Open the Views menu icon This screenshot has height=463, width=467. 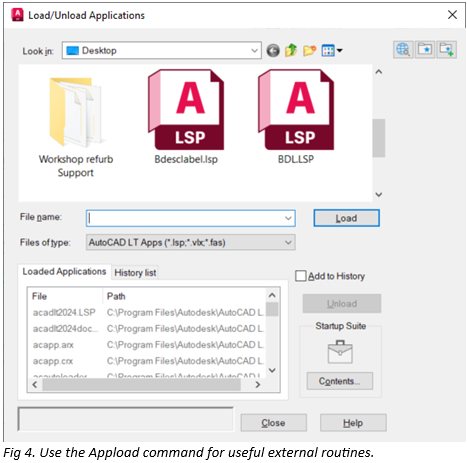click(x=331, y=51)
